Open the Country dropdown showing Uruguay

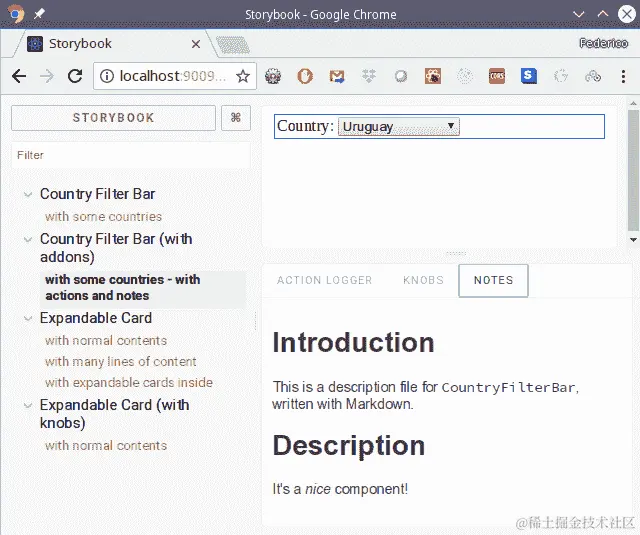399,127
